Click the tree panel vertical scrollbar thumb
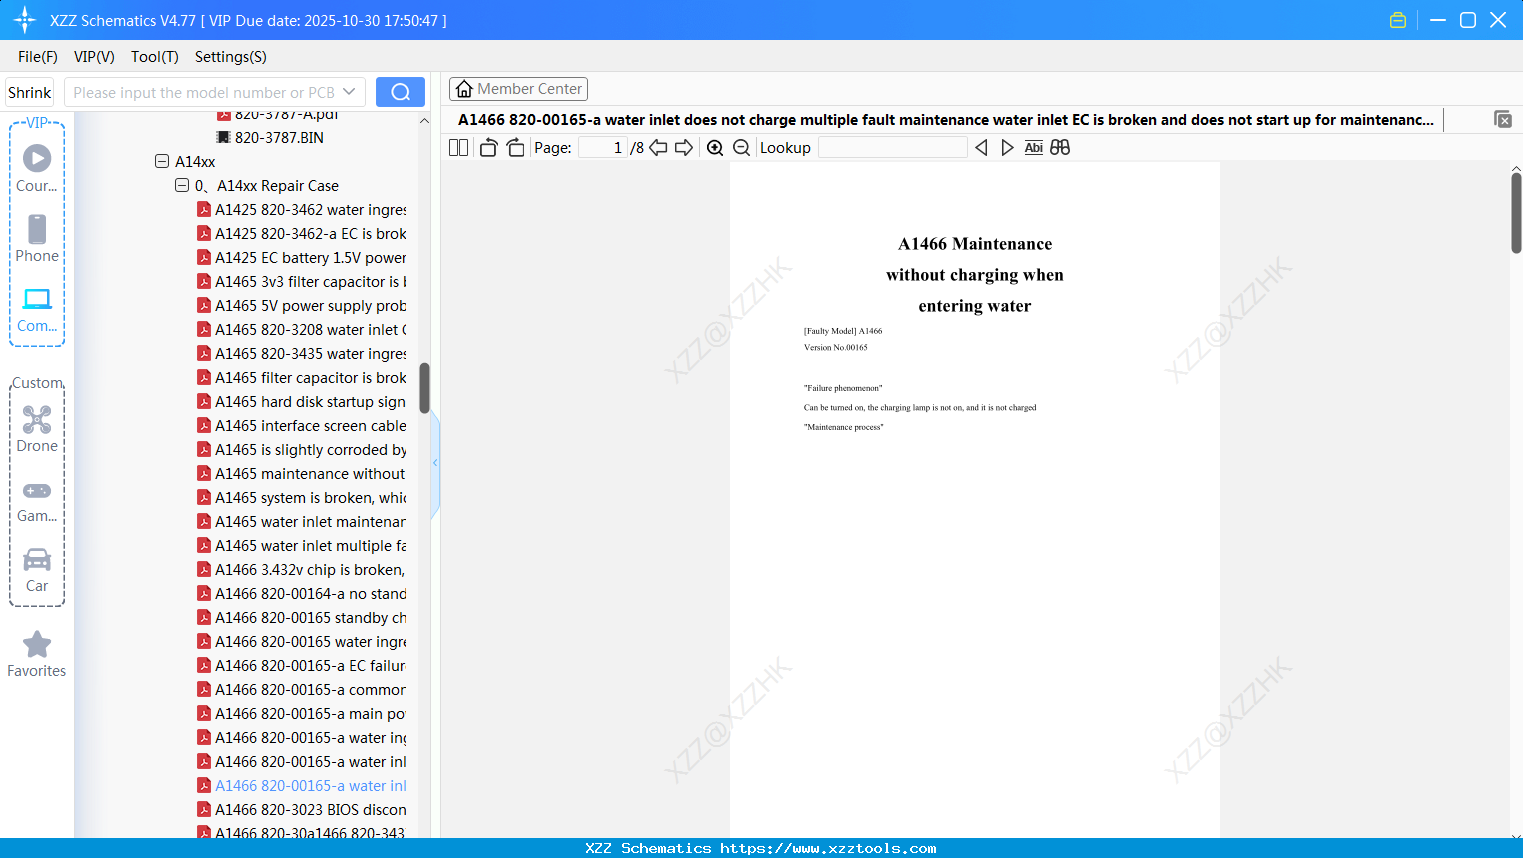 424,388
